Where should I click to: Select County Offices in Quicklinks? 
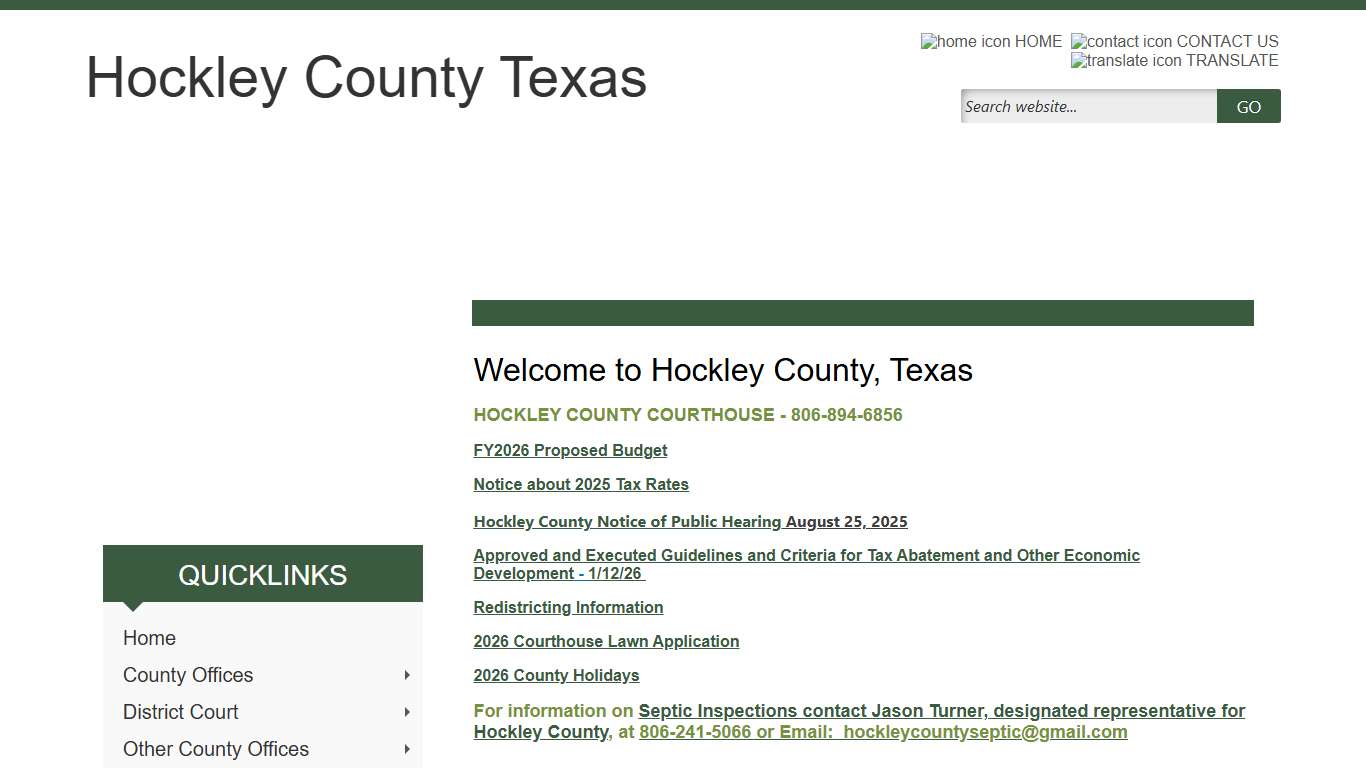click(x=187, y=675)
